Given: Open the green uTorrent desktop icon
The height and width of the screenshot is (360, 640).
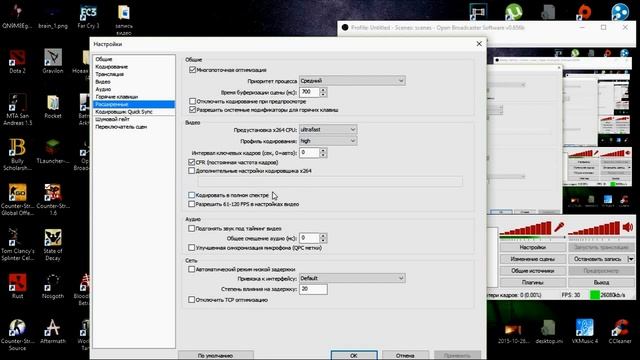Looking at the screenshot, I should pos(513,11).
